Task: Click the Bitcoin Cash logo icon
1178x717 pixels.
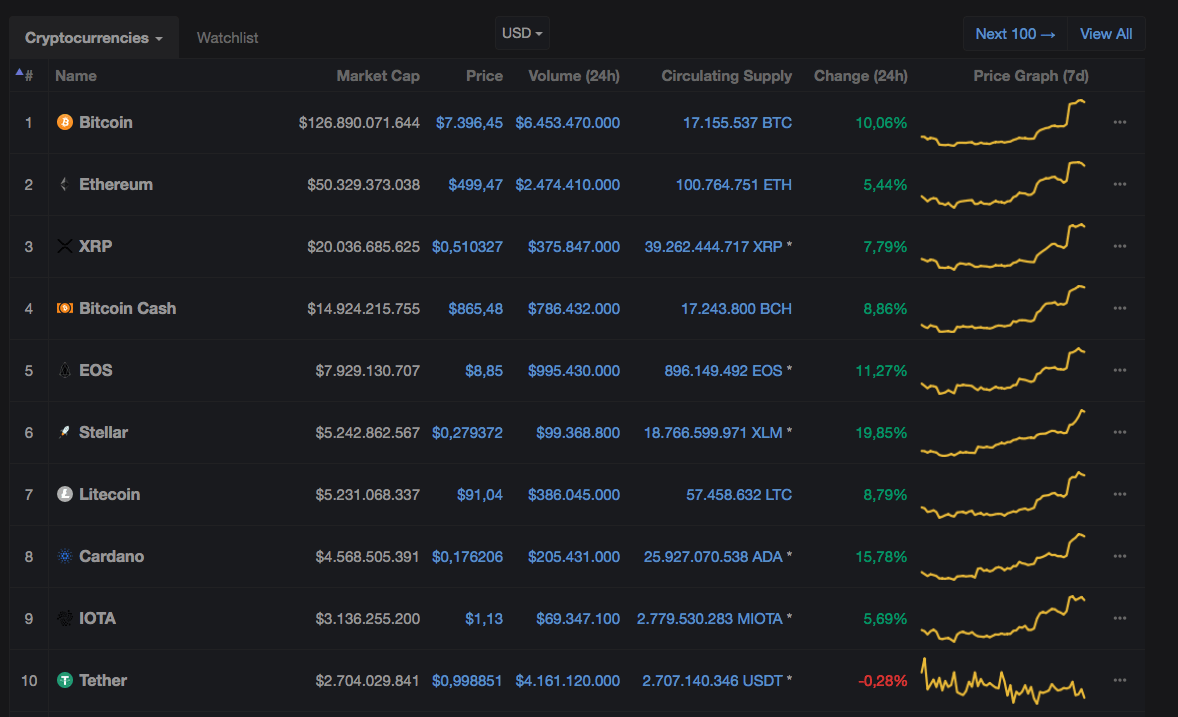Action: coord(65,308)
